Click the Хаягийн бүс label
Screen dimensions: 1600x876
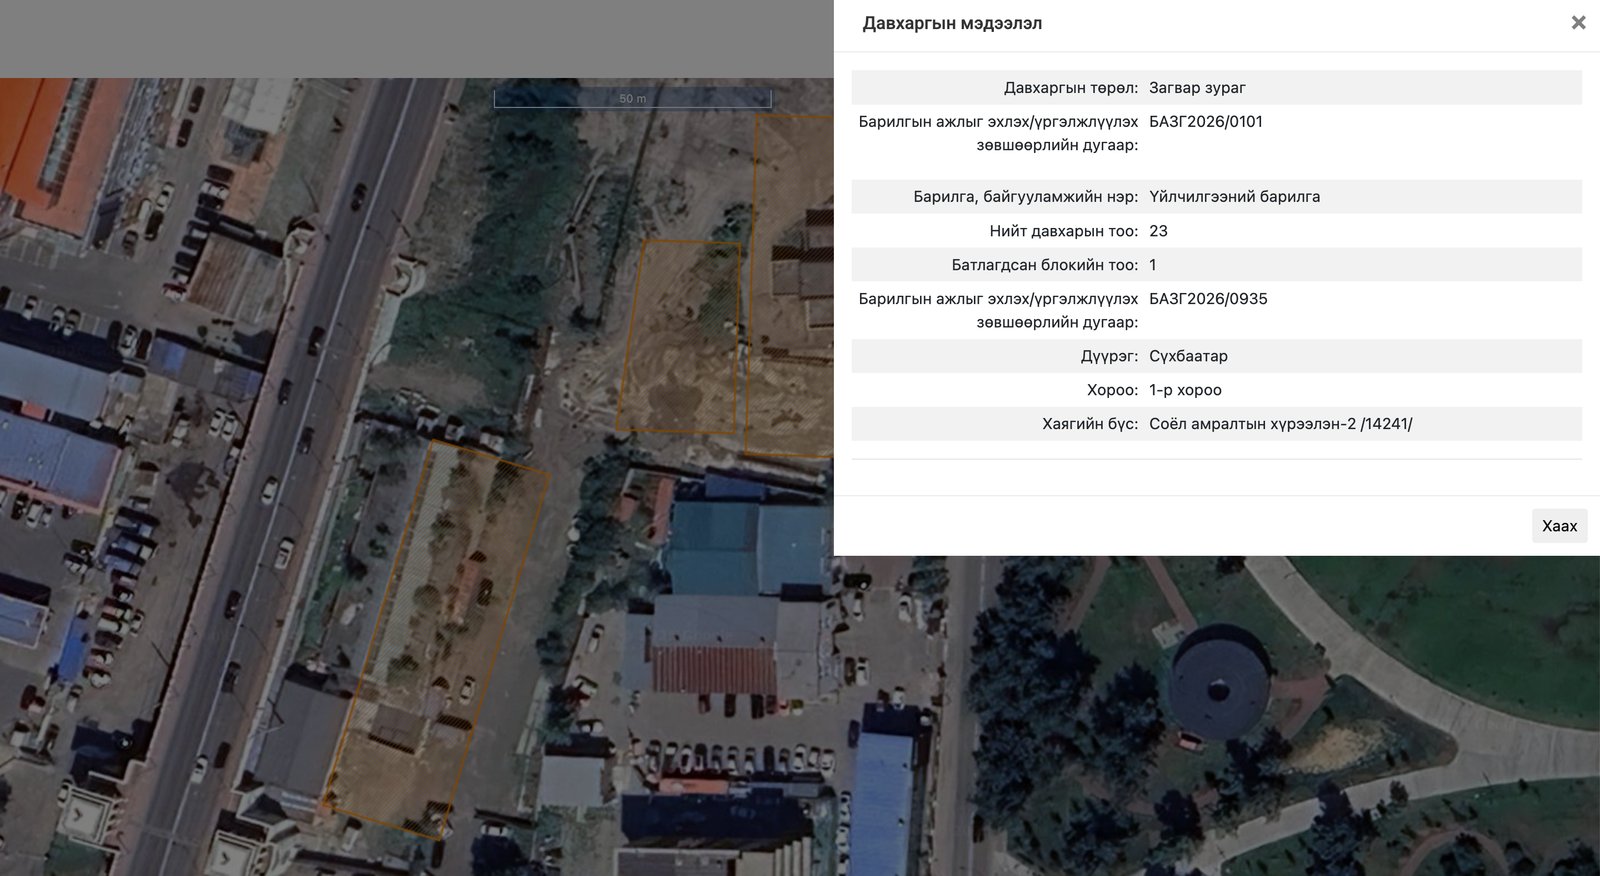(1090, 424)
